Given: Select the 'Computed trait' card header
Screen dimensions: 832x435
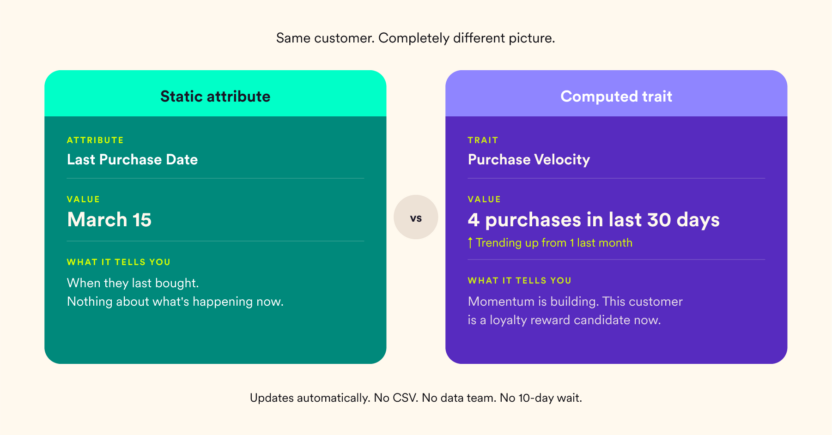Looking at the screenshot, I should [616, 94].
